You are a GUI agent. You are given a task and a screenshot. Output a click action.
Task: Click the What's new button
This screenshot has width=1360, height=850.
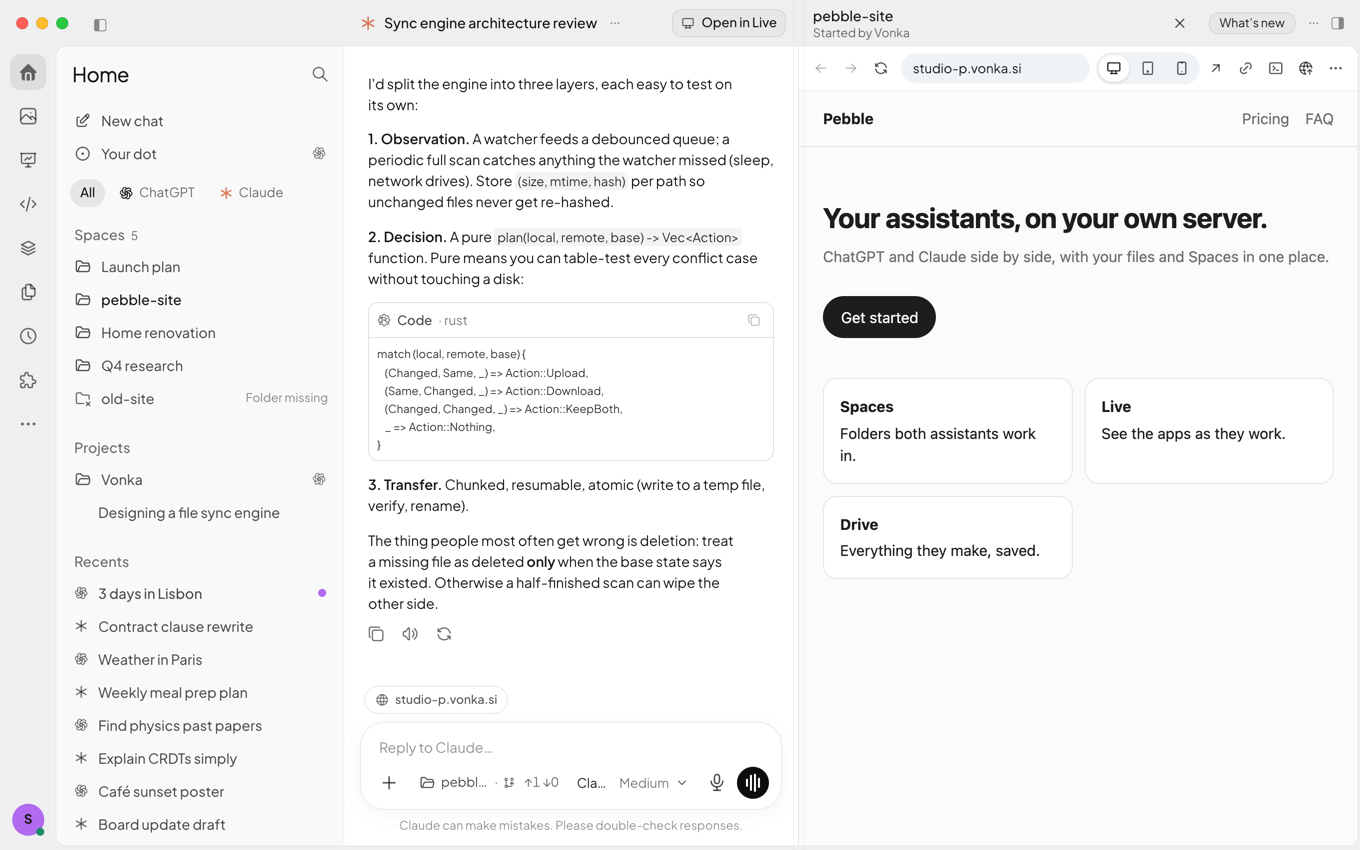[1252, 23]
